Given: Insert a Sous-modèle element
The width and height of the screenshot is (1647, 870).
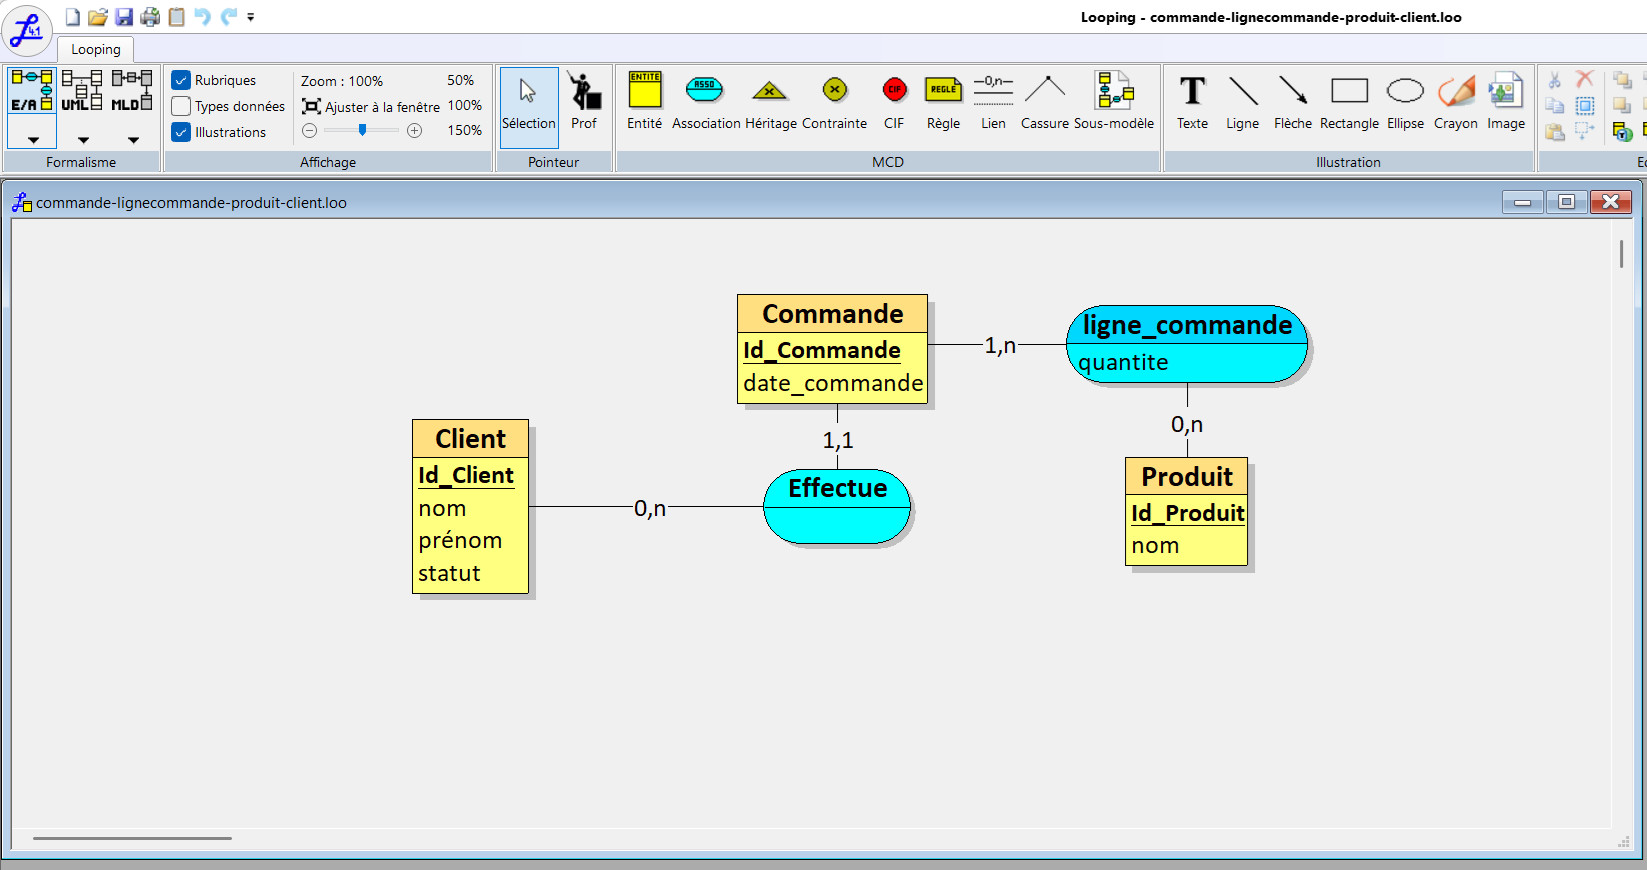Looking at the screenshot, I should pos(1113,101).
